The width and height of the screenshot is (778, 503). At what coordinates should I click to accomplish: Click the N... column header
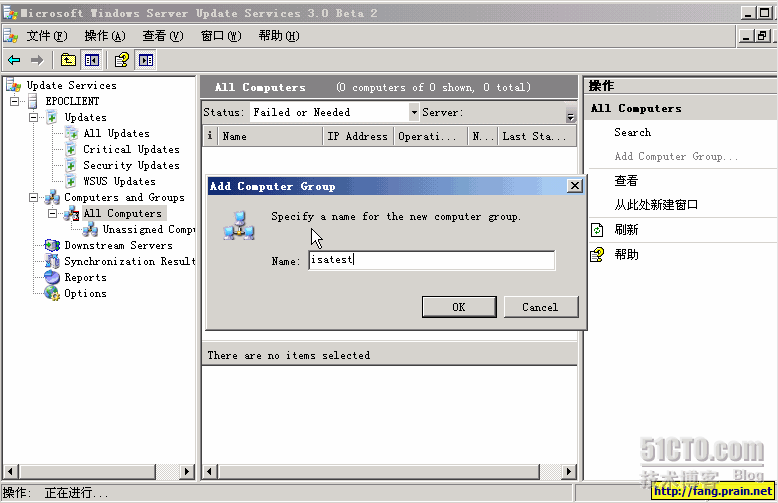[x=483, y=136]
